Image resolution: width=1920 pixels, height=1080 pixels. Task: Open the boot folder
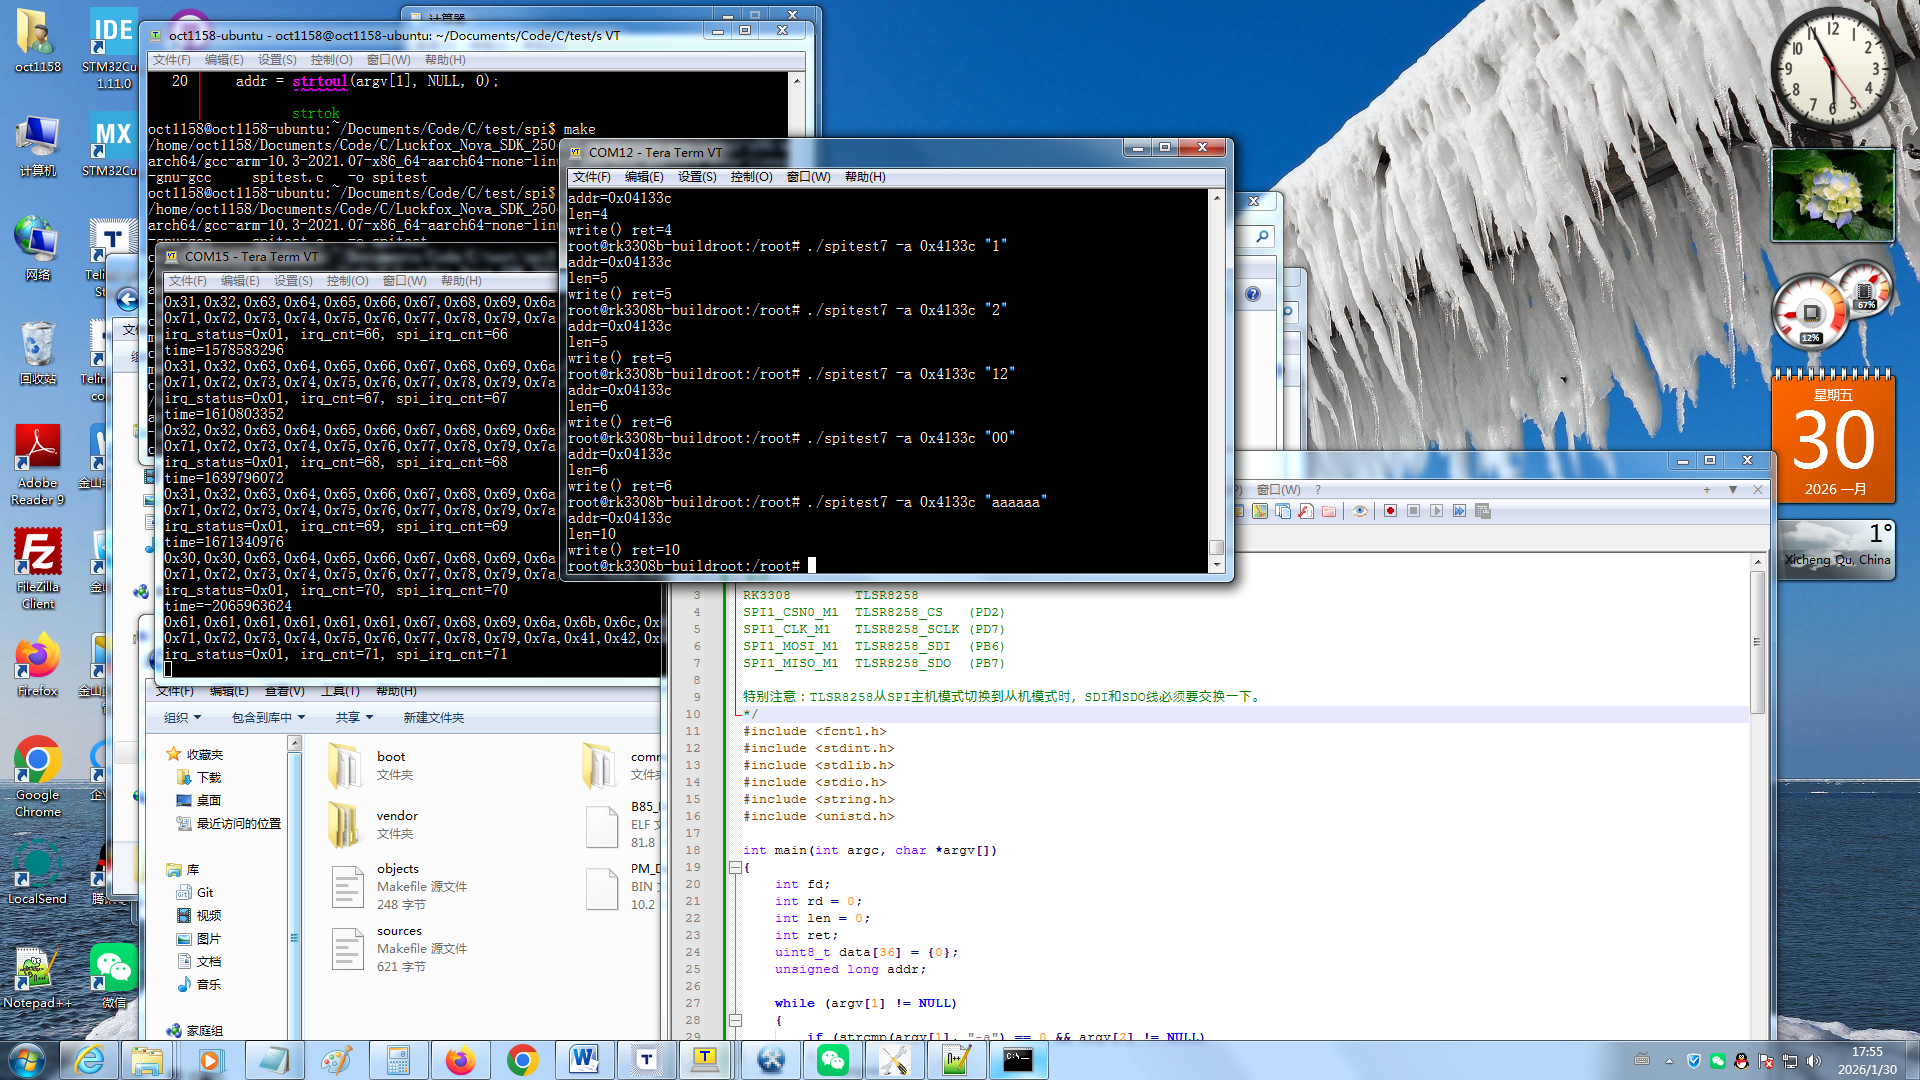coord(346,766)
